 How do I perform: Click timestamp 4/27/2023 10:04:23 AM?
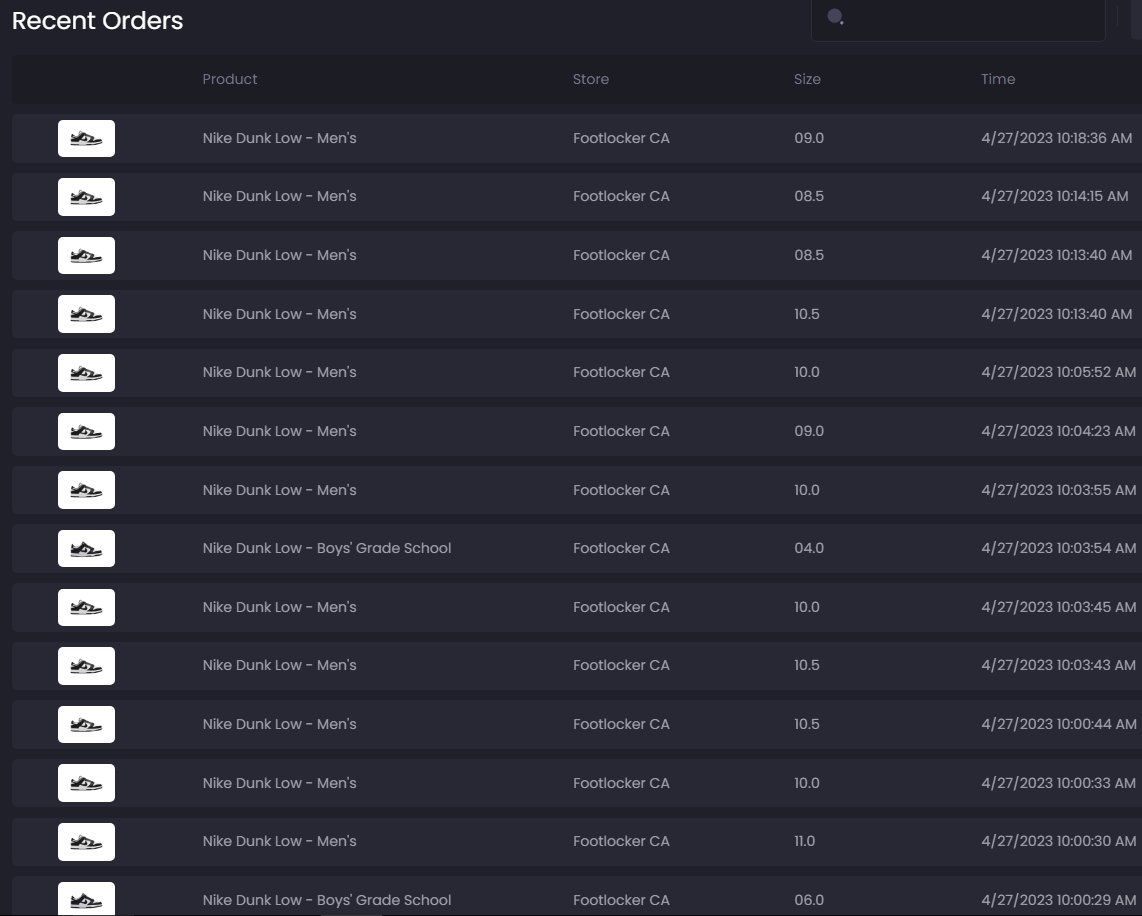click(x=1059, y=431)
